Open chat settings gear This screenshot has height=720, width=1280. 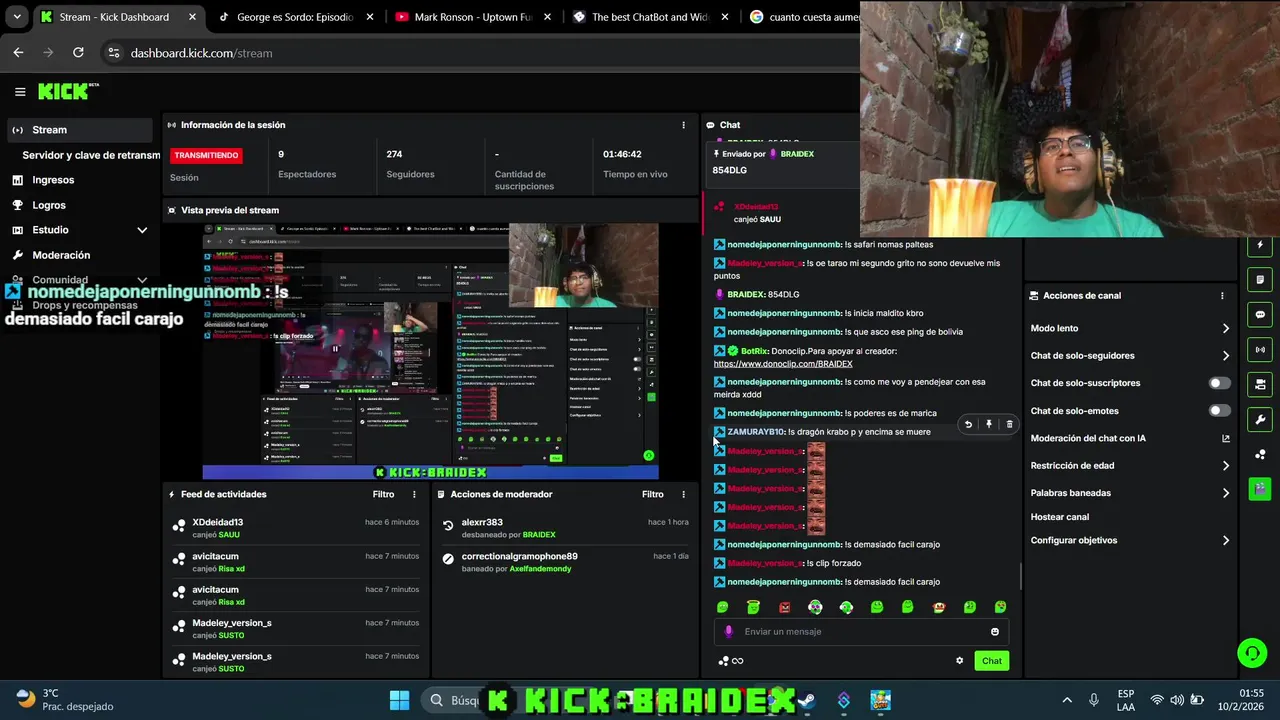[960, 660]
